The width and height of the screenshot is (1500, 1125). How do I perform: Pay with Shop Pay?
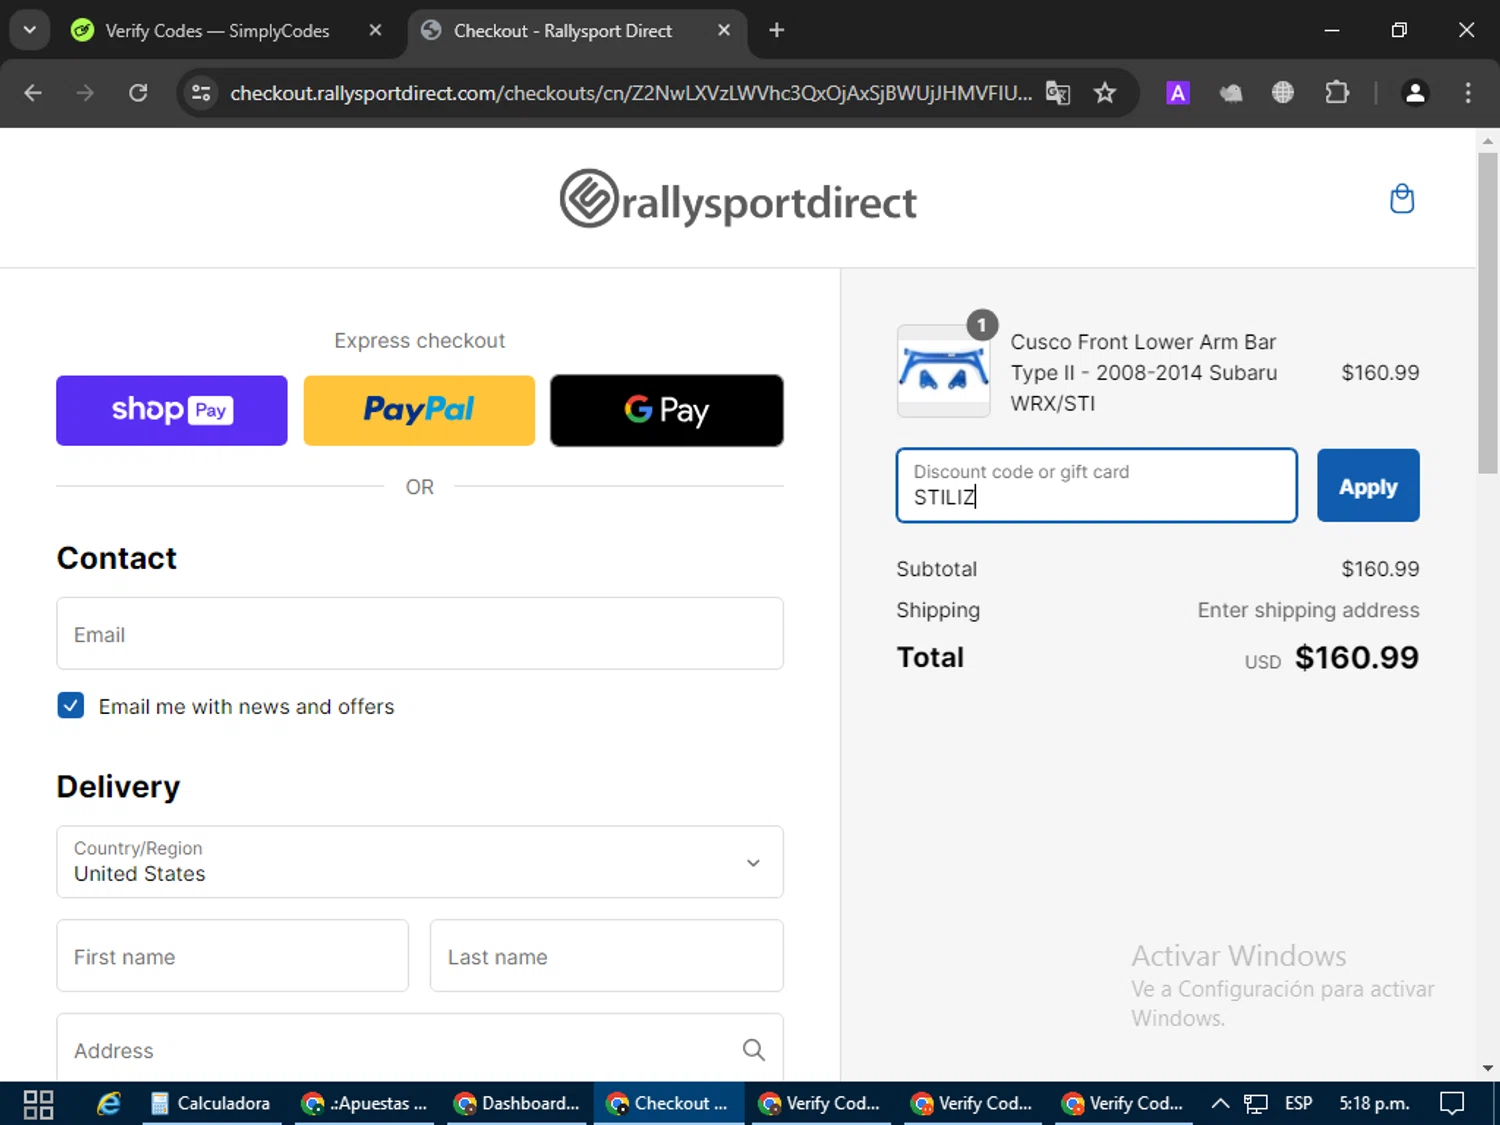tap(172, 410)
